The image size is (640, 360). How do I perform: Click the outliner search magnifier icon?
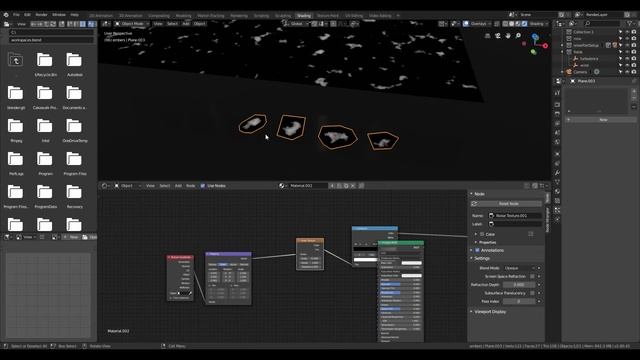click(x=587, y=24)
